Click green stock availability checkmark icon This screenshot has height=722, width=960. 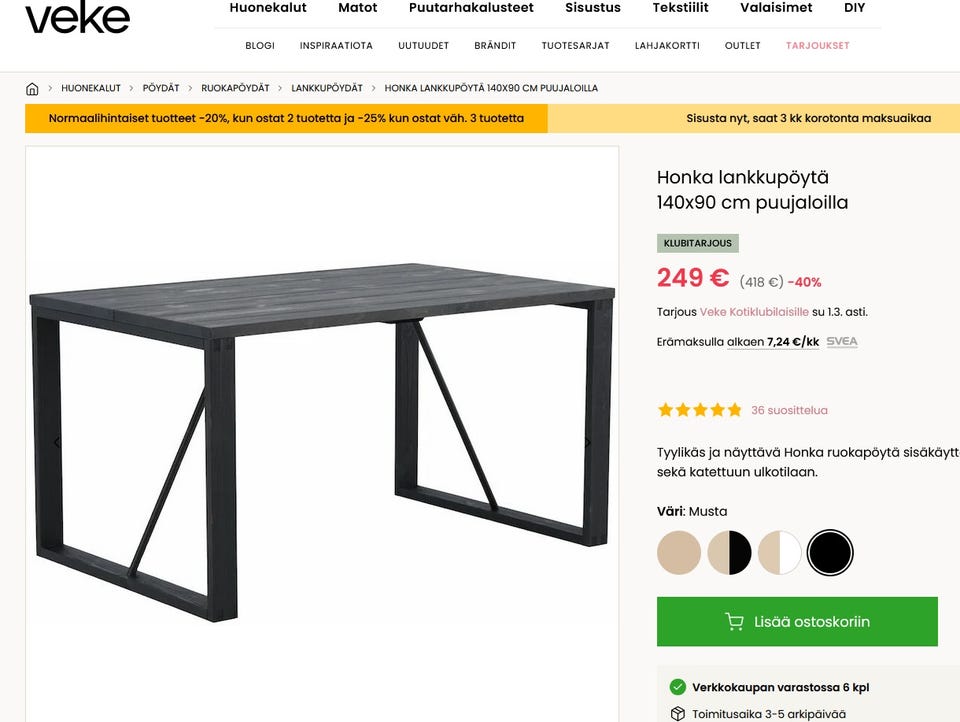tap(677, 687)
